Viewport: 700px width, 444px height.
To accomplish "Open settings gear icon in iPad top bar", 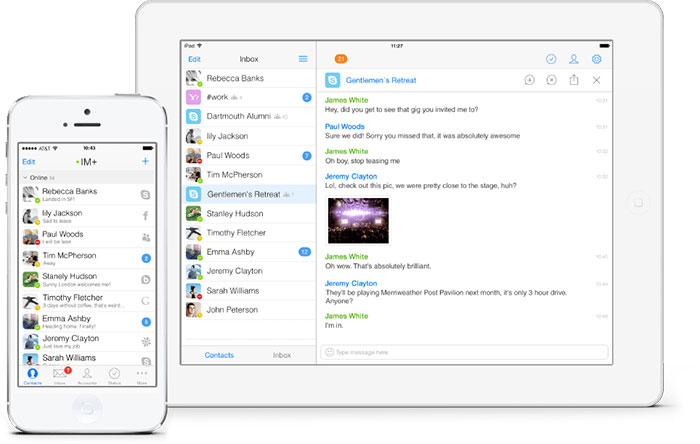I will point(596,59).
